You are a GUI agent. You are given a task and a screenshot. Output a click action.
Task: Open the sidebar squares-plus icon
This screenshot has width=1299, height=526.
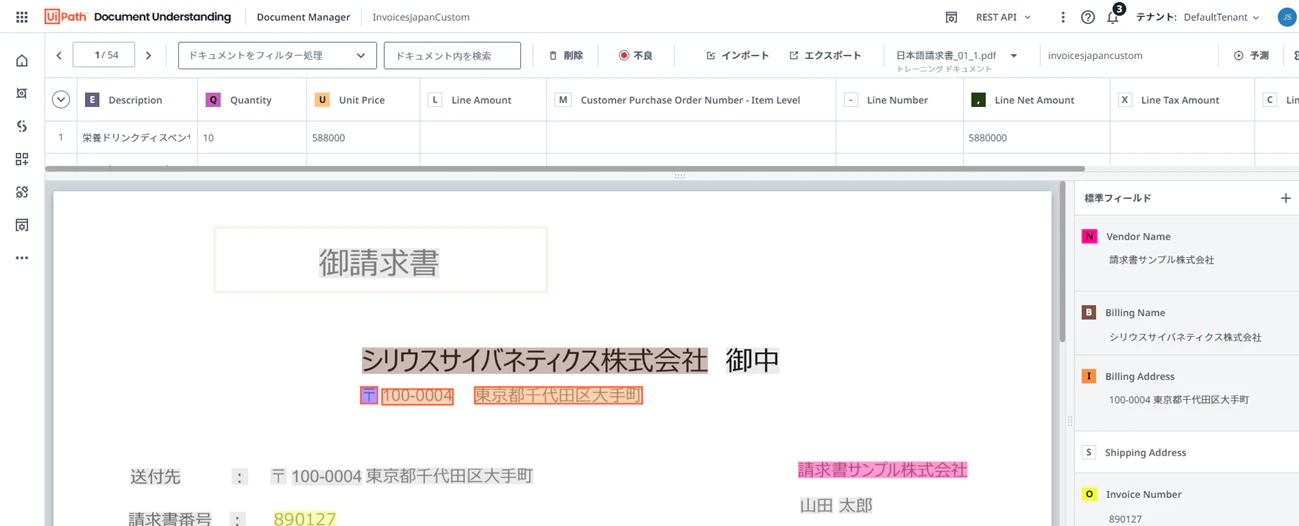pos(22,159)
